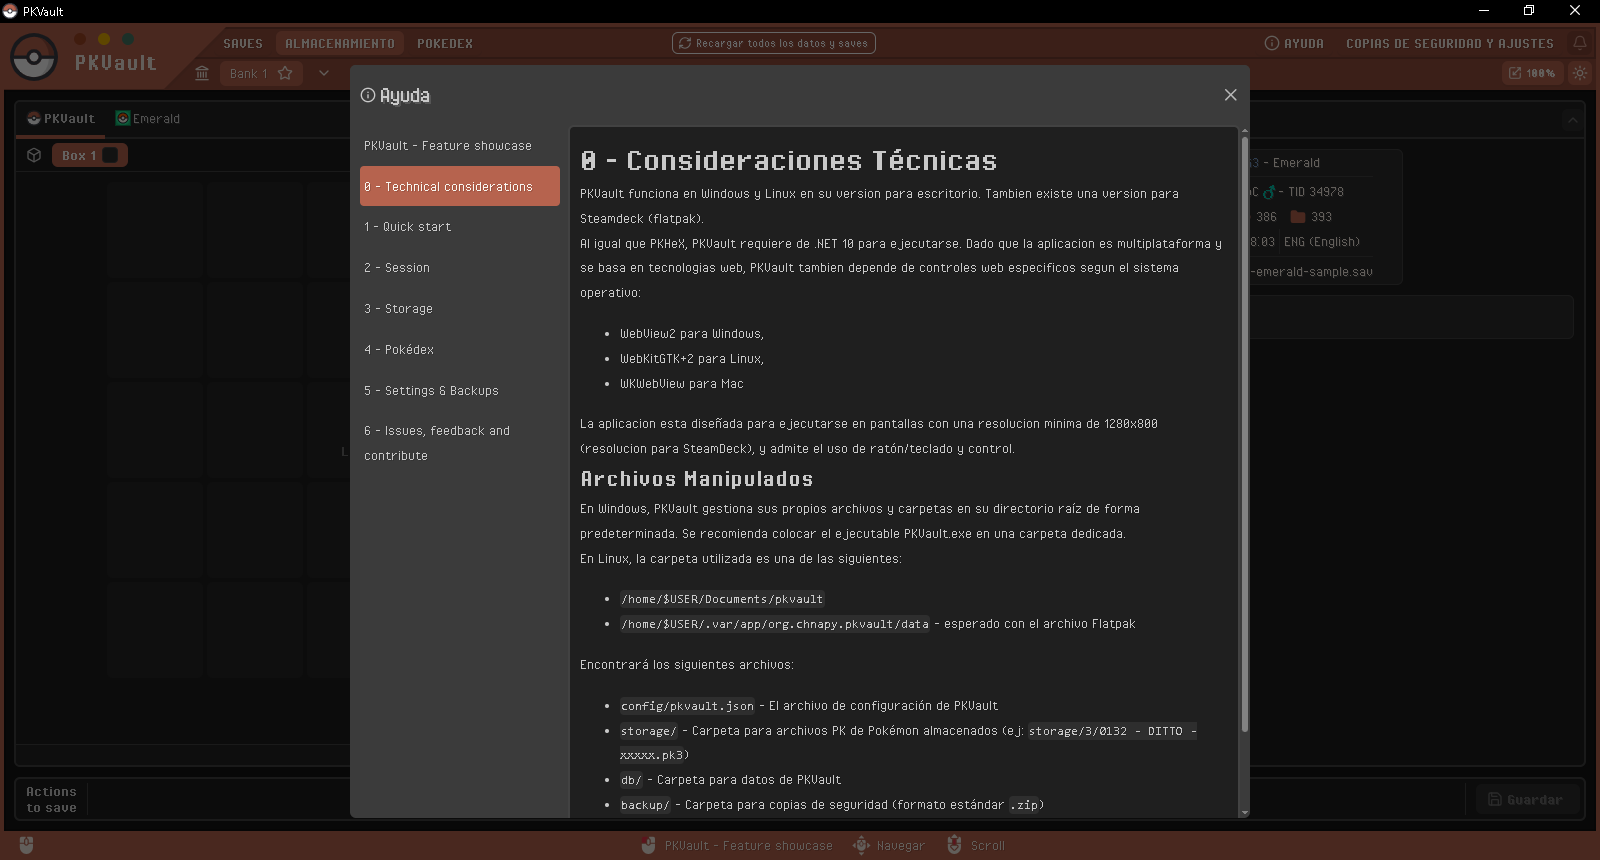Viewport: 1600px width, 860px height.
Task: Click the mouse icon before 'PKVault - Feature showcase'
Action: pyautogui.click(x=649, y=845)
